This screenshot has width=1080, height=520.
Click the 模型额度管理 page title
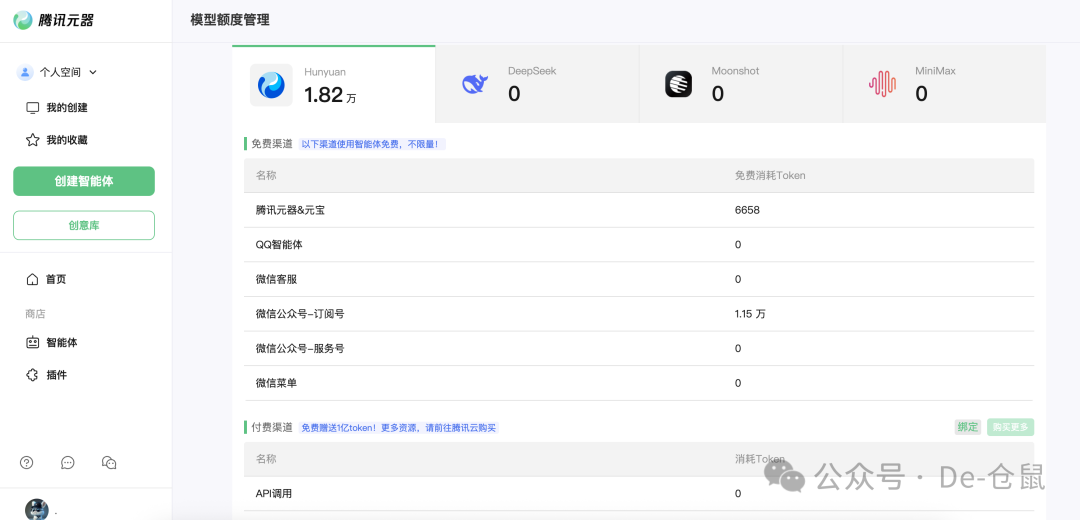230,20
